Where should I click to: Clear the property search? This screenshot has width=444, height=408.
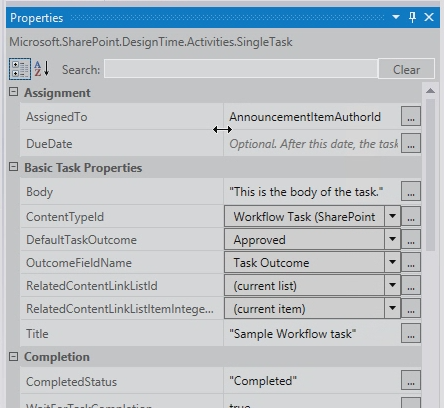[x=406, y=69]
